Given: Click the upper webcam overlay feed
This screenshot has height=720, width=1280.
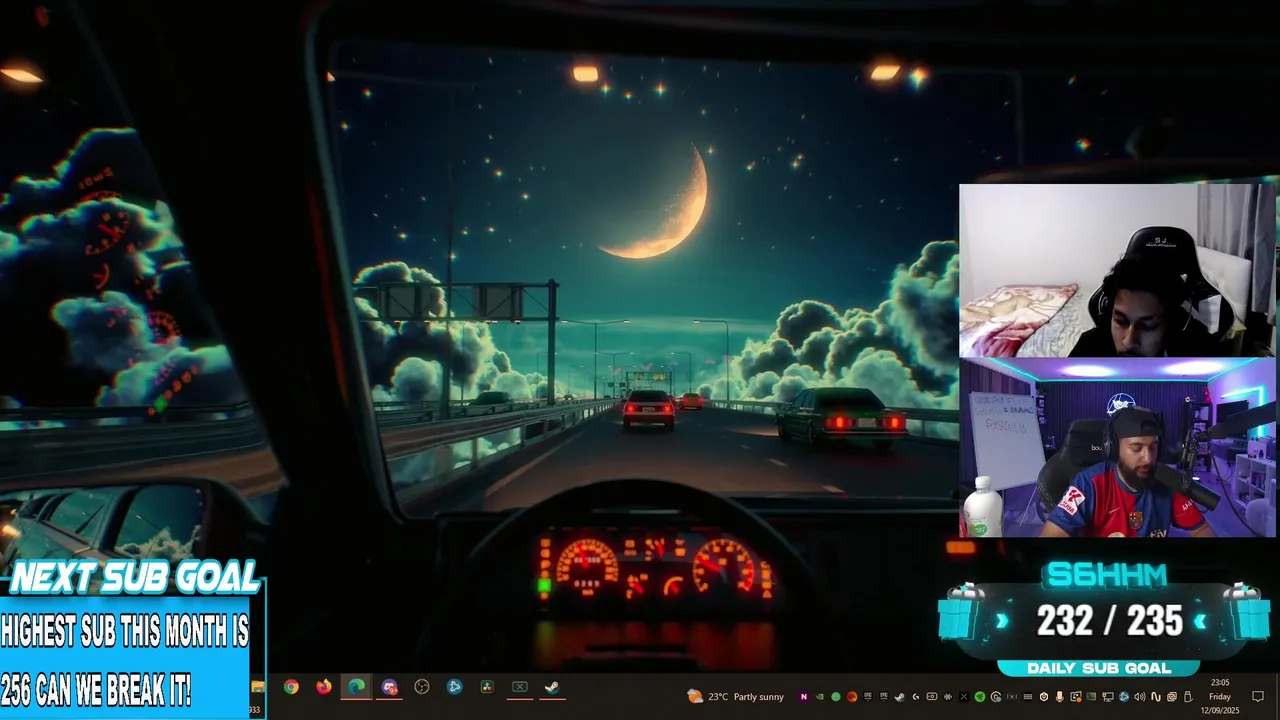Looking at the screenshot, I should (1118, 270).
